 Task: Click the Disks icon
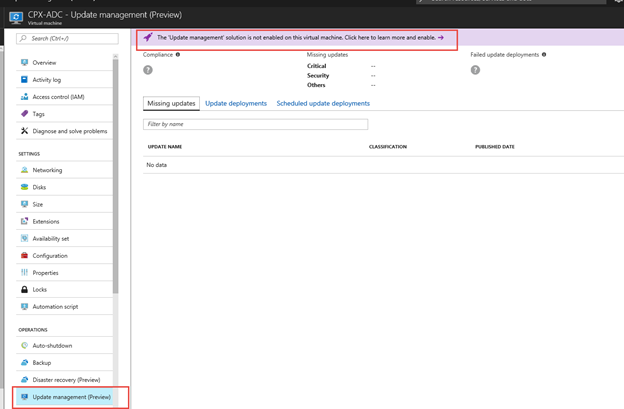(24, 187)
